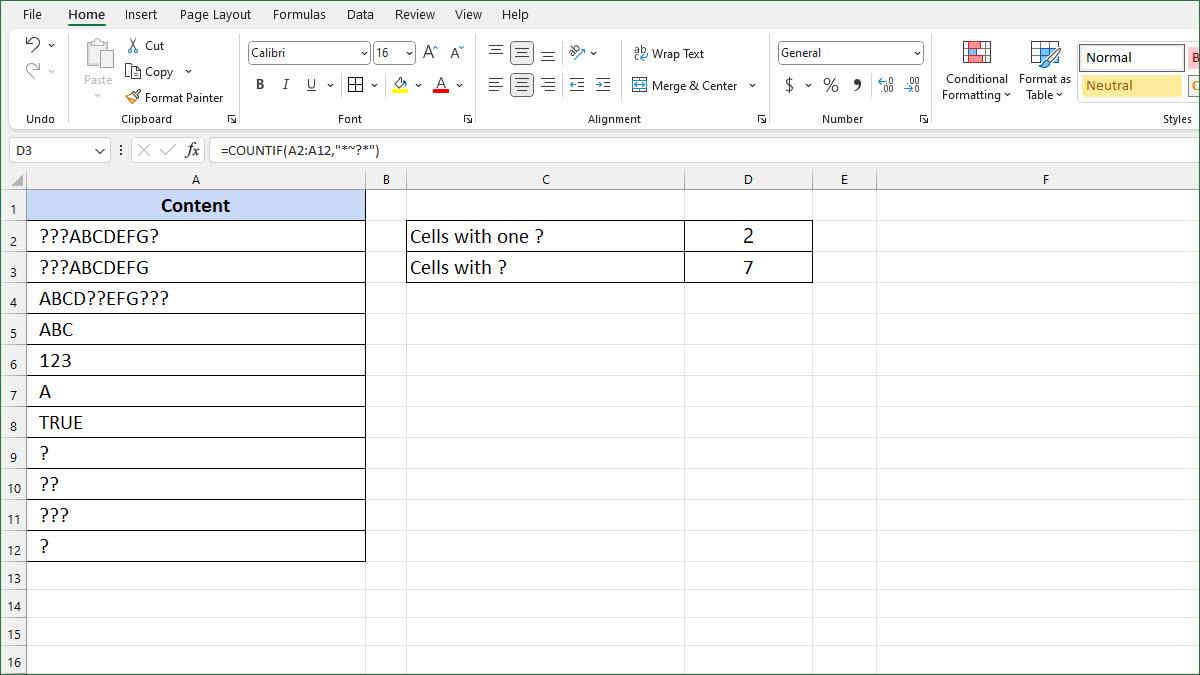Switch to the Formulas tab
The image size is (1200, 675).
299,15
